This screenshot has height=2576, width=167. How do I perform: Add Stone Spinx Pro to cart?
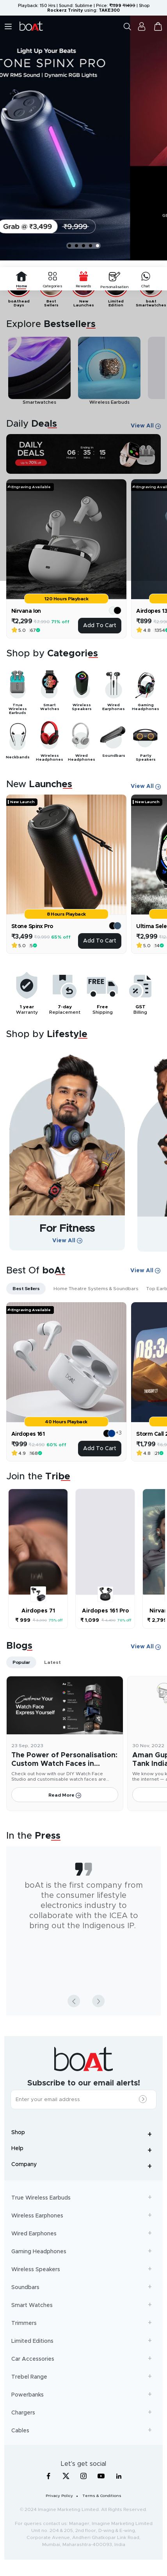coord(99,940)
